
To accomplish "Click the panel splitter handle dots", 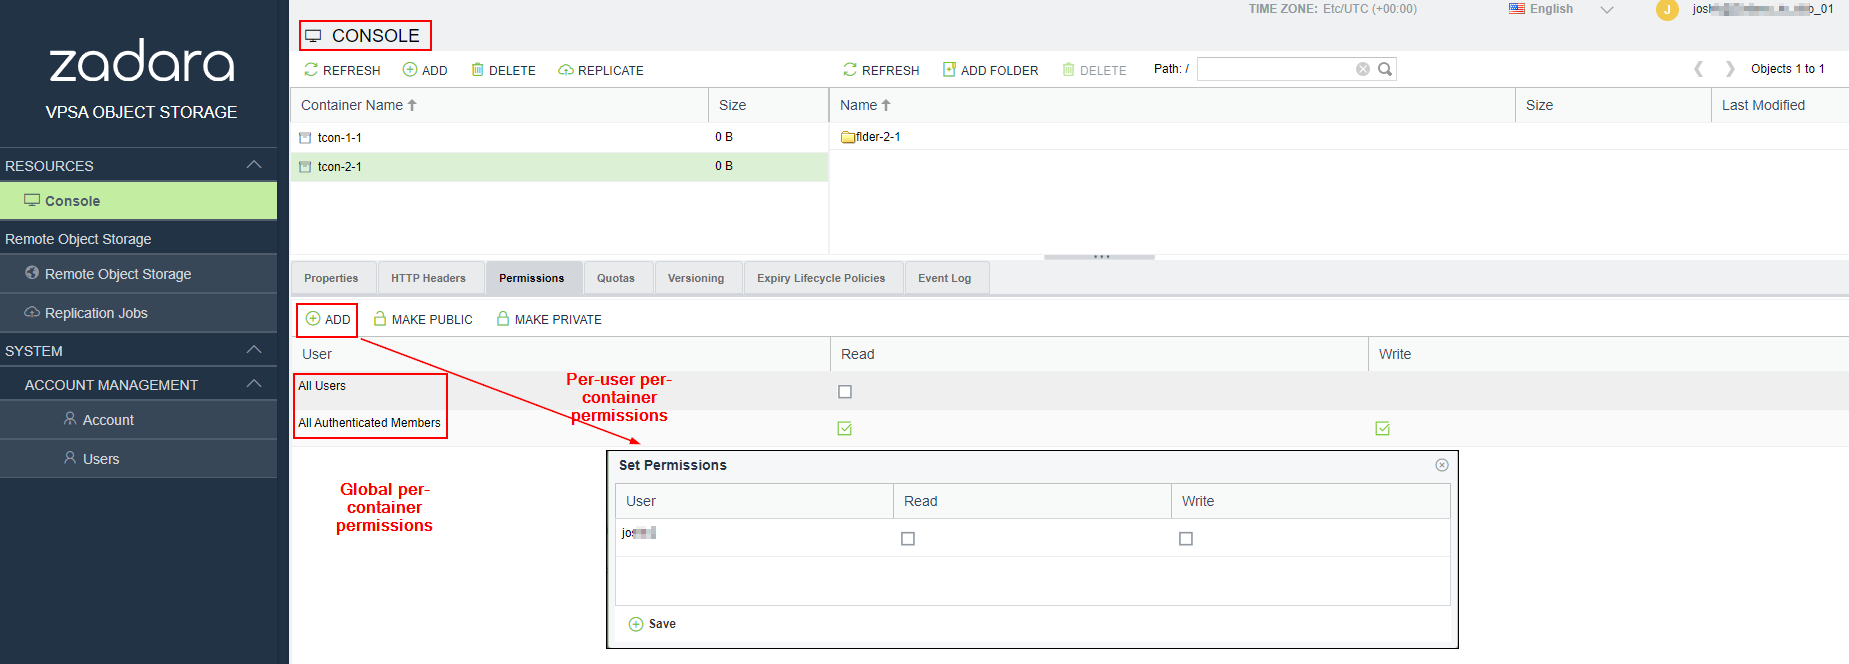I will 1101,257.
